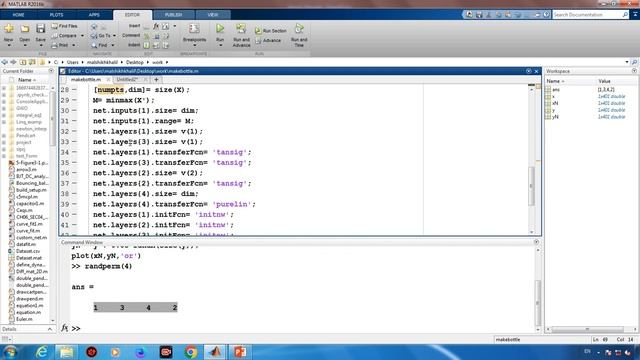640x360 pixels.
Task: Open the Breakpoints dropdown arrow
Action: coord(194,45)
